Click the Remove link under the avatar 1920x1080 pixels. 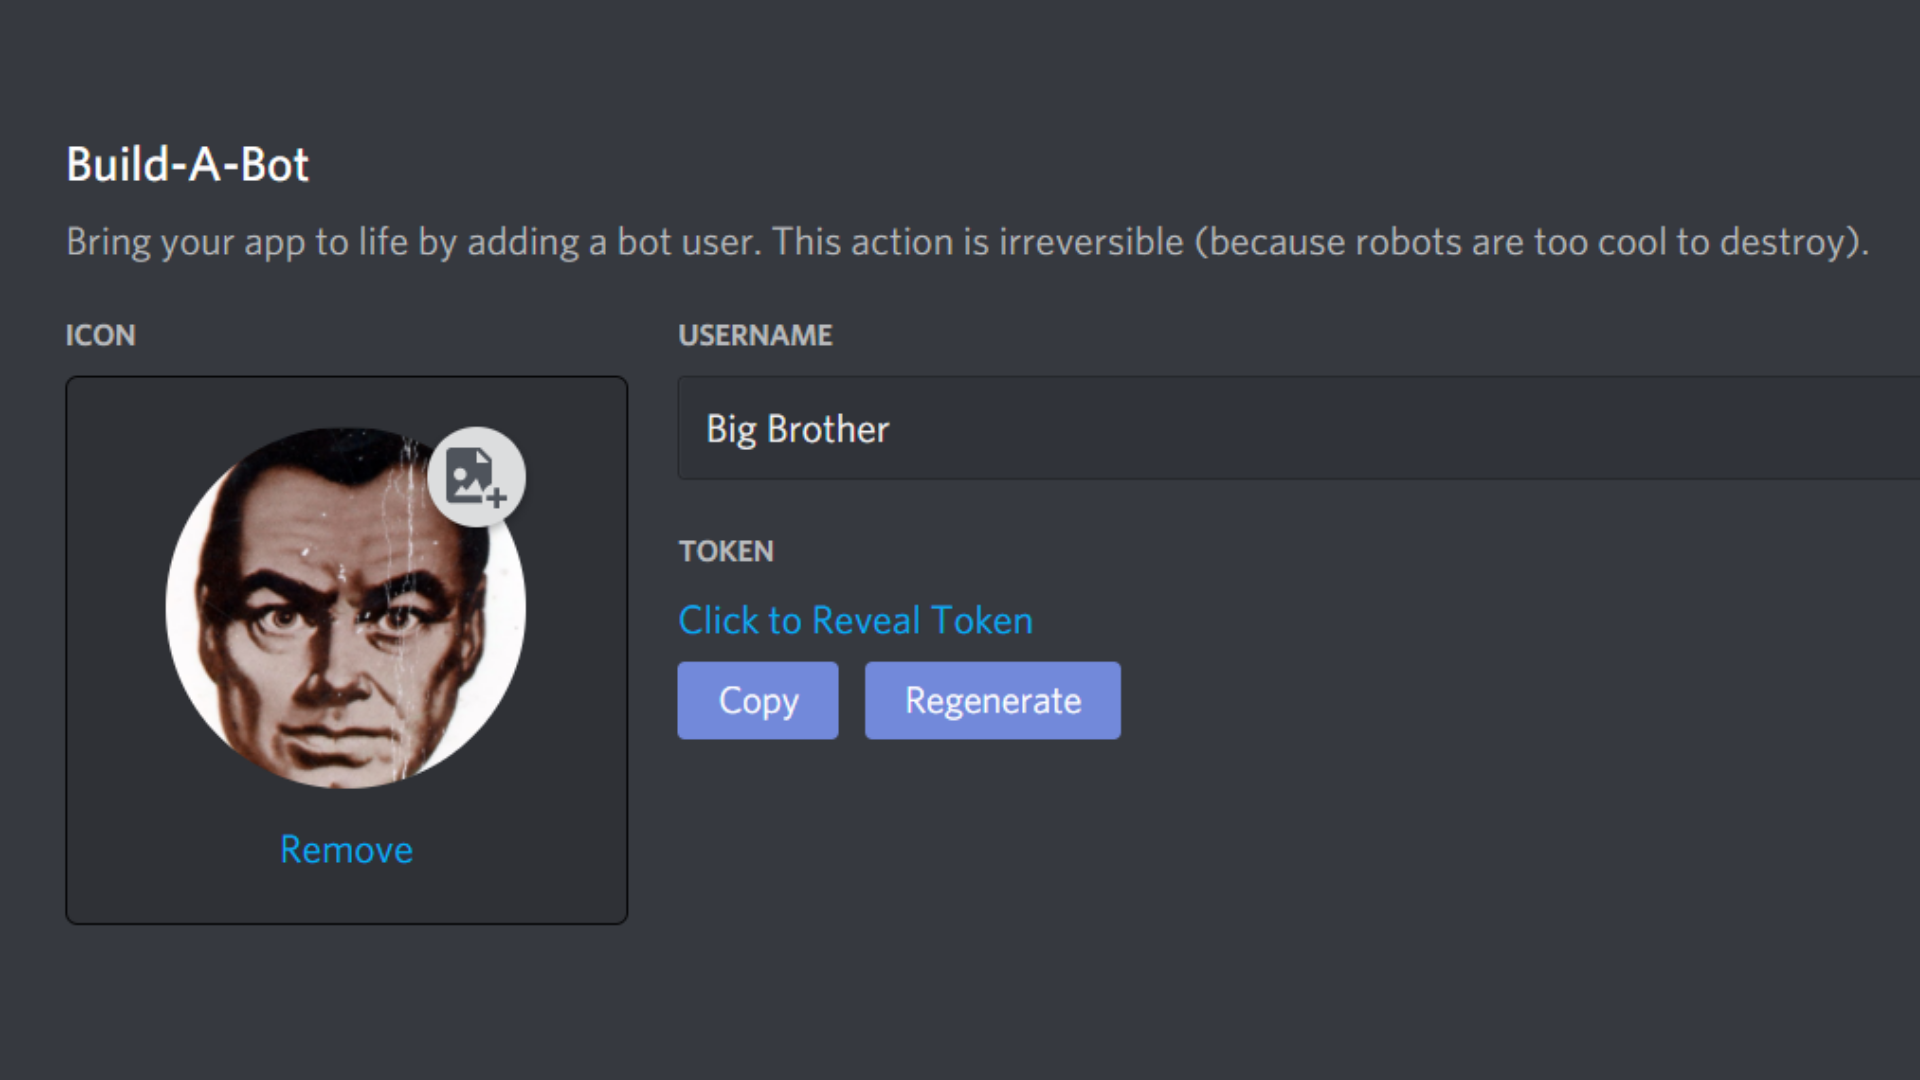coord(346,850)
